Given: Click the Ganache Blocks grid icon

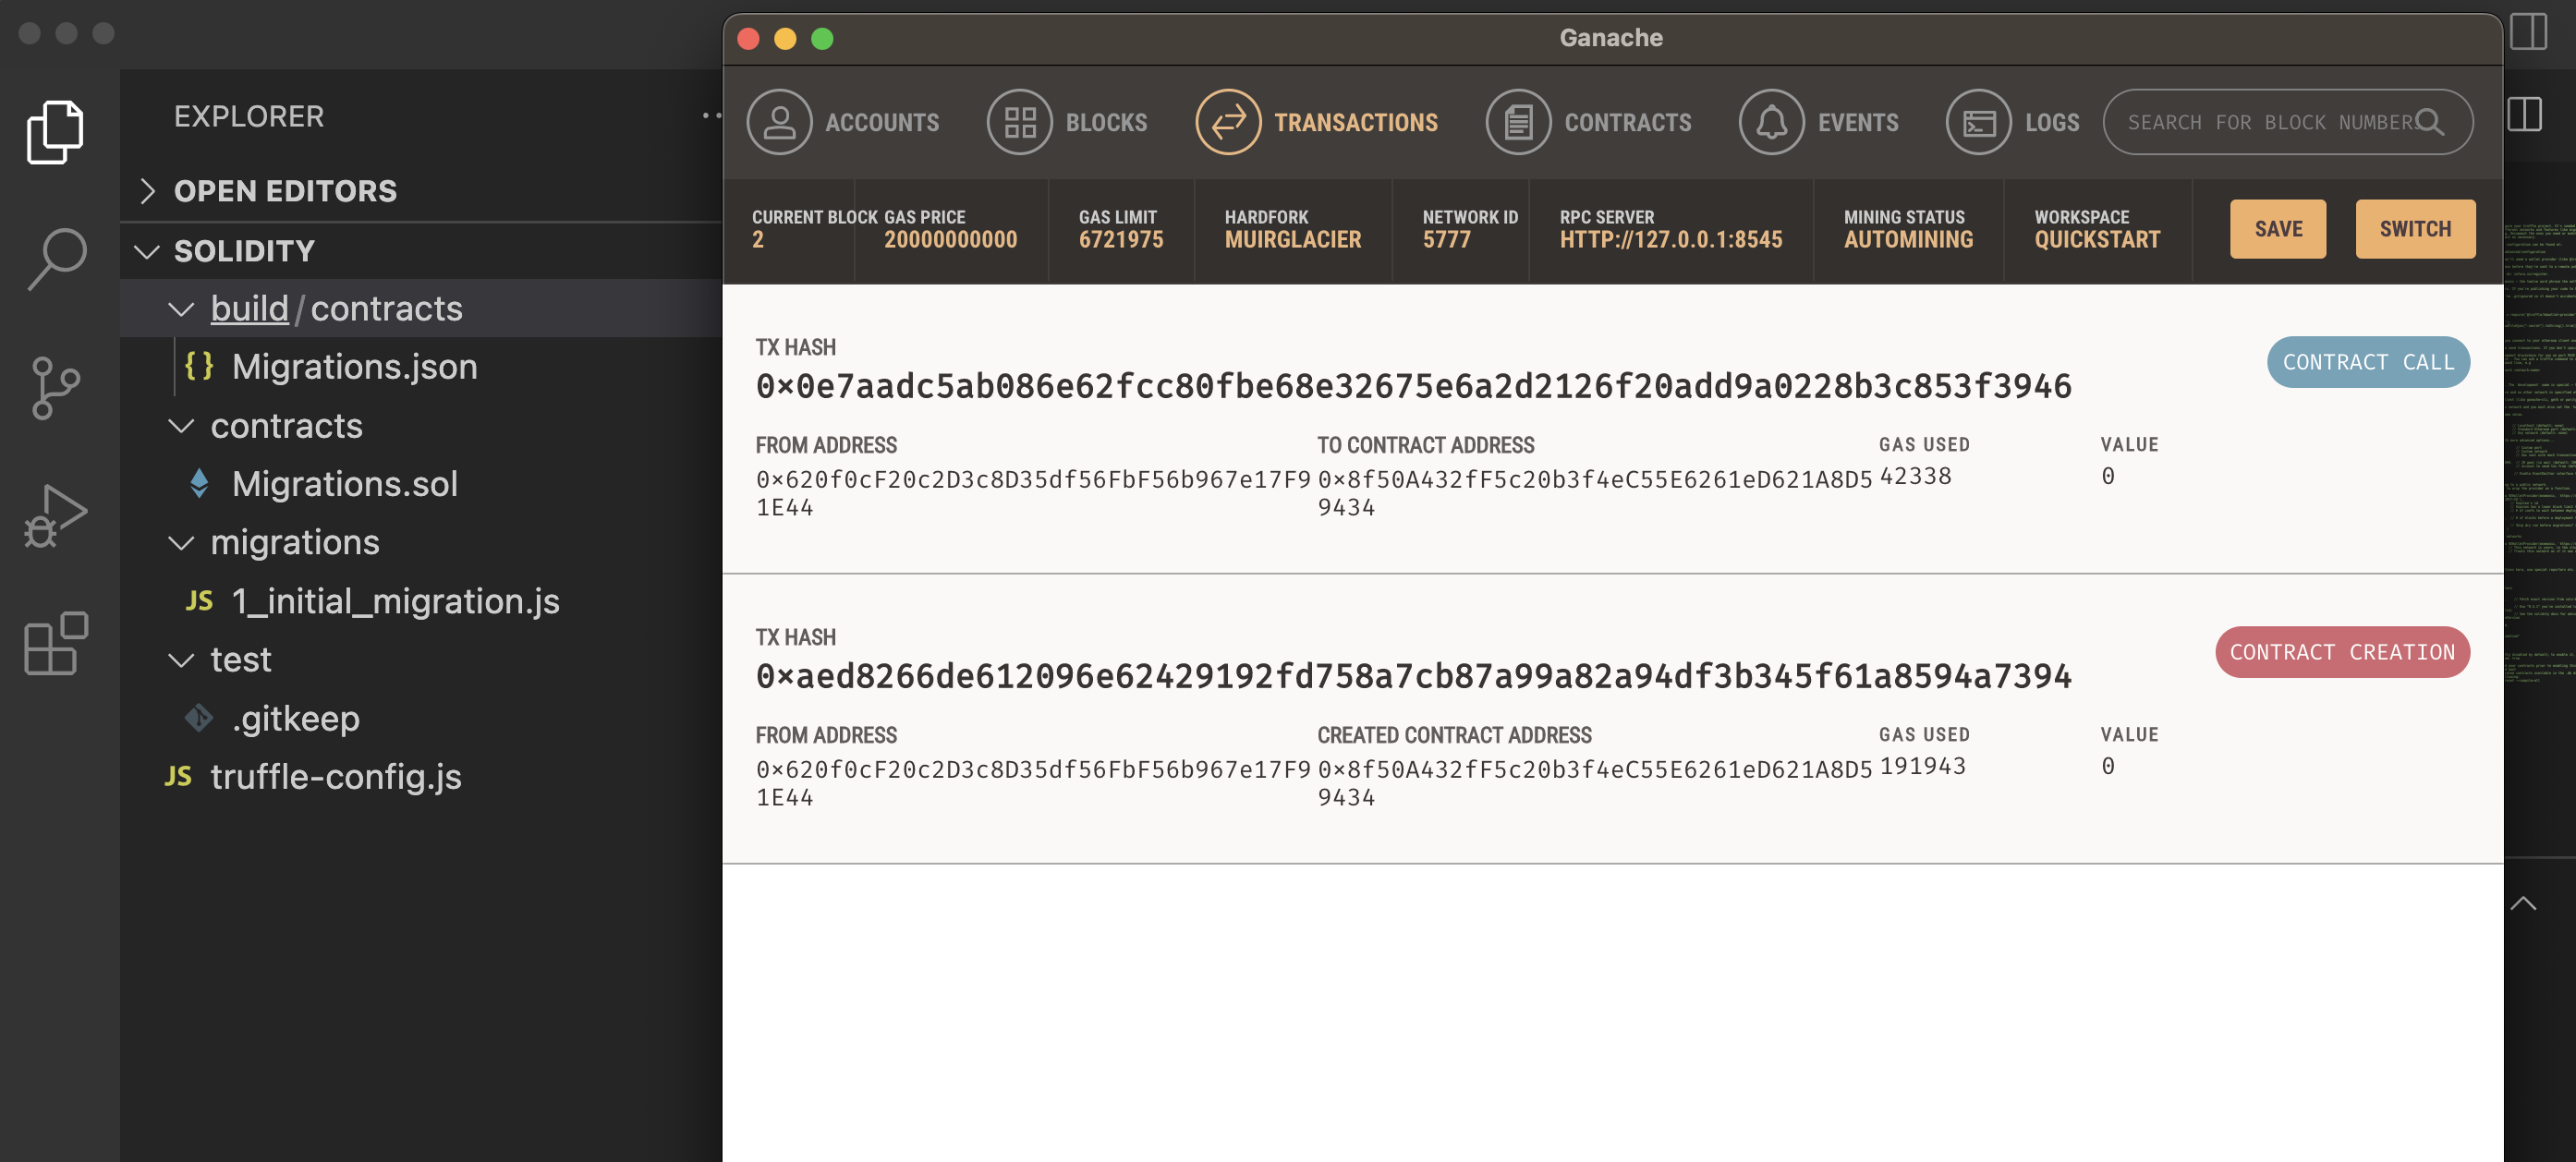Looking at the screenshot, I should [x=1019, y=122].
